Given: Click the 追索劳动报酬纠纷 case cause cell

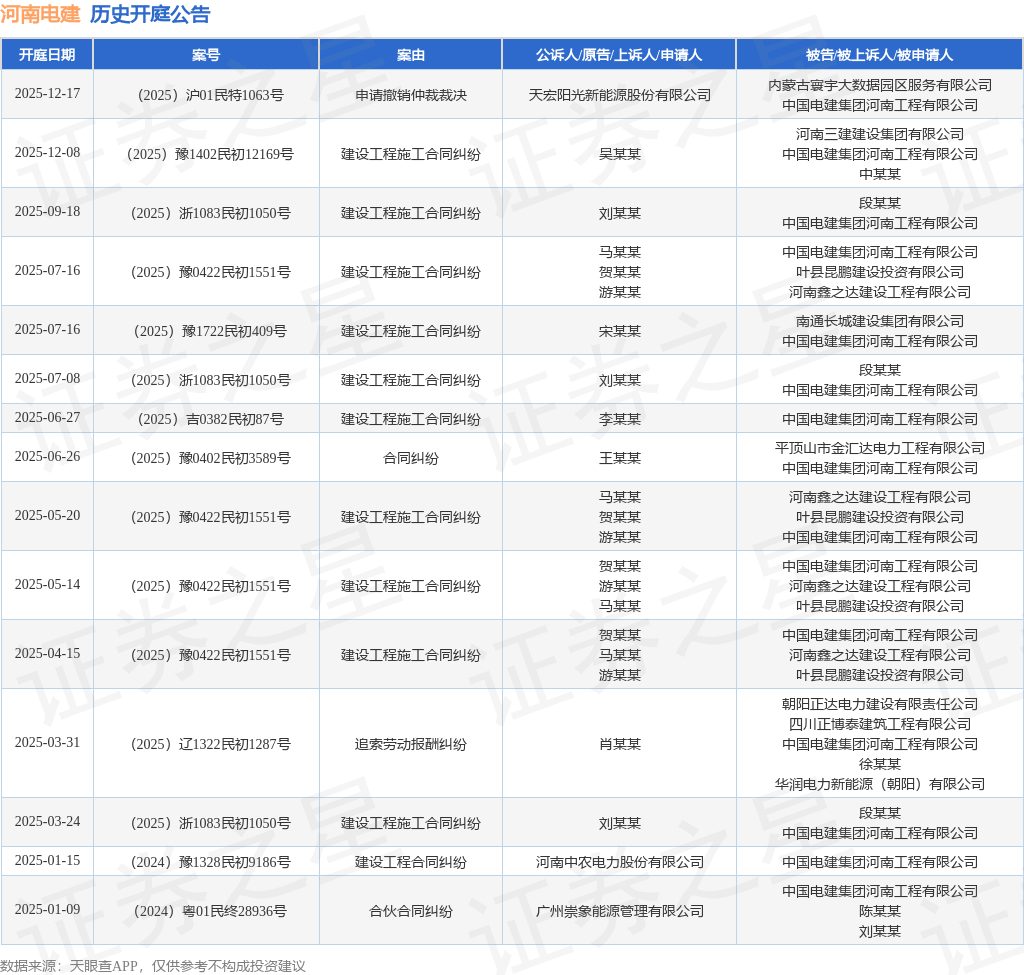Looking at the screenshot, I should pos(410,744).
